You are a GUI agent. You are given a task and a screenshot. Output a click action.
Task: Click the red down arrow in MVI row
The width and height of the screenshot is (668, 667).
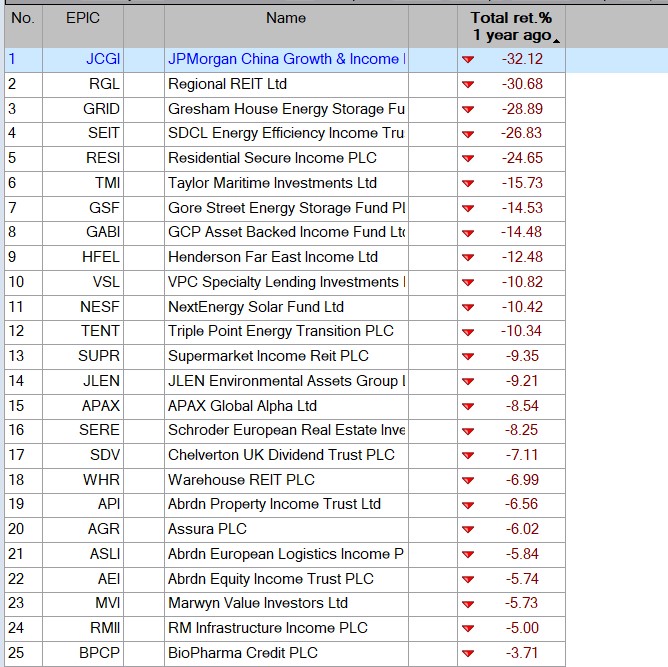tap(468, 604)
